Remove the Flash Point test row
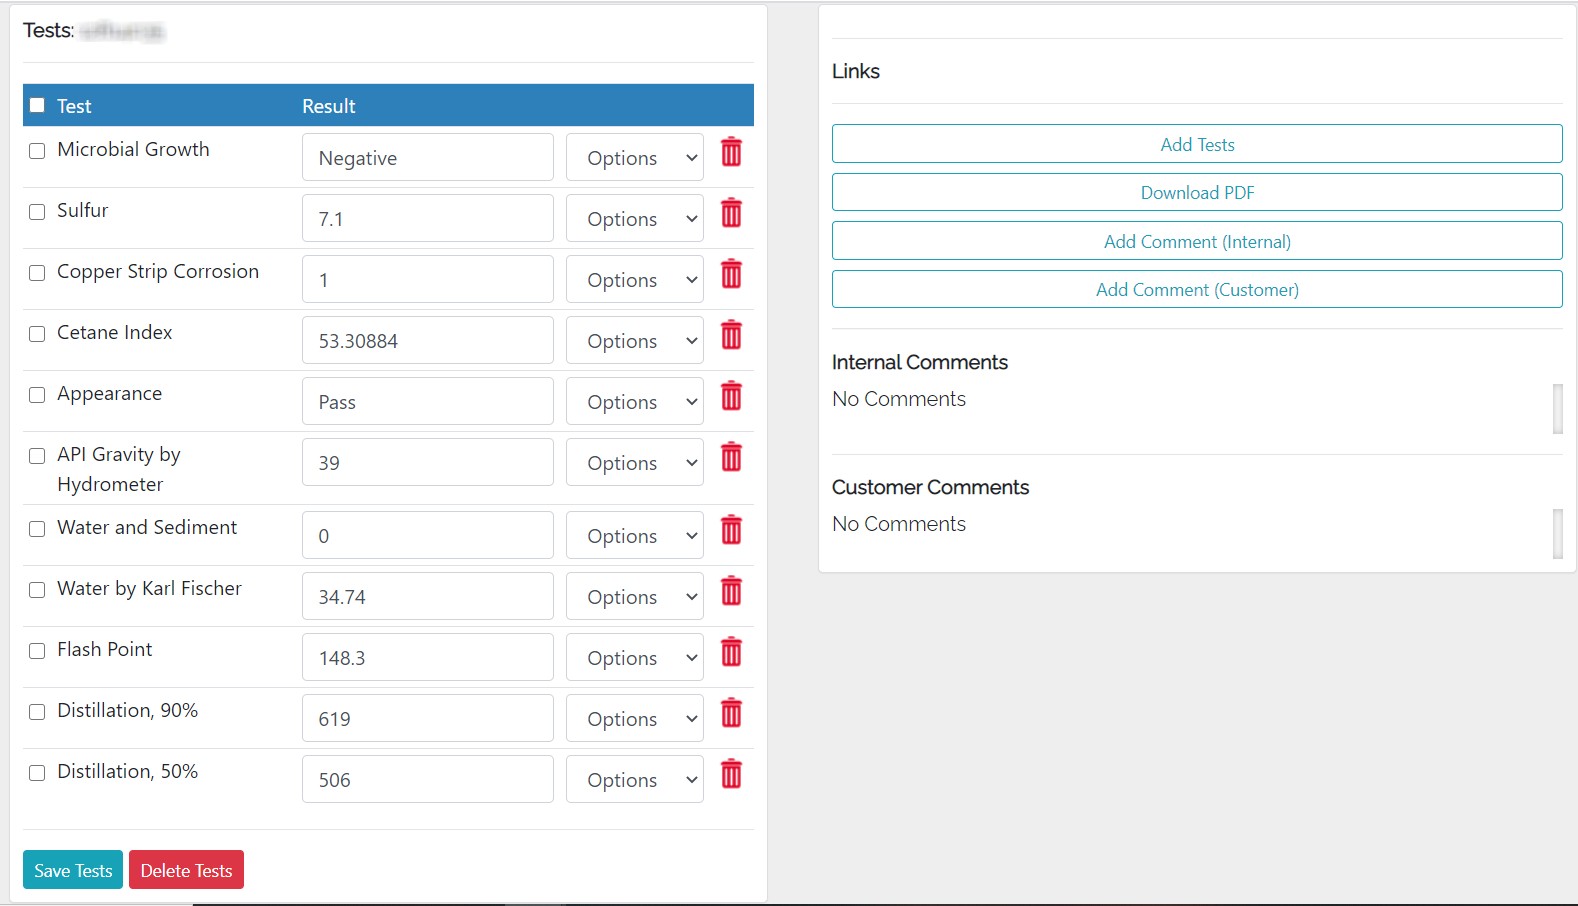This screenshot has height=906, width=1578. [x=731, y=652]
